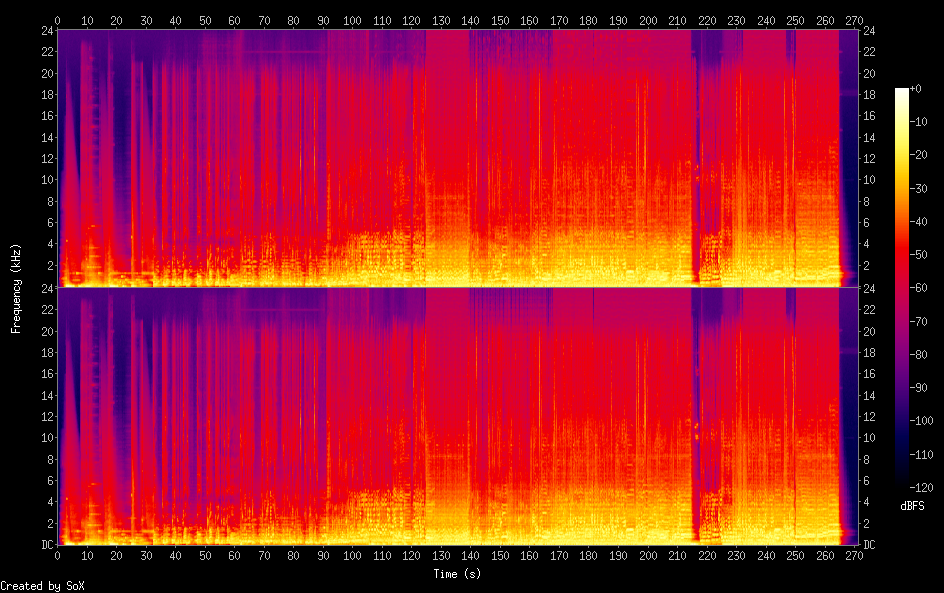Click the "Frequency (kHz)" vertical axis title
This screenshot has height=593, width=944.
coord(16,288)
